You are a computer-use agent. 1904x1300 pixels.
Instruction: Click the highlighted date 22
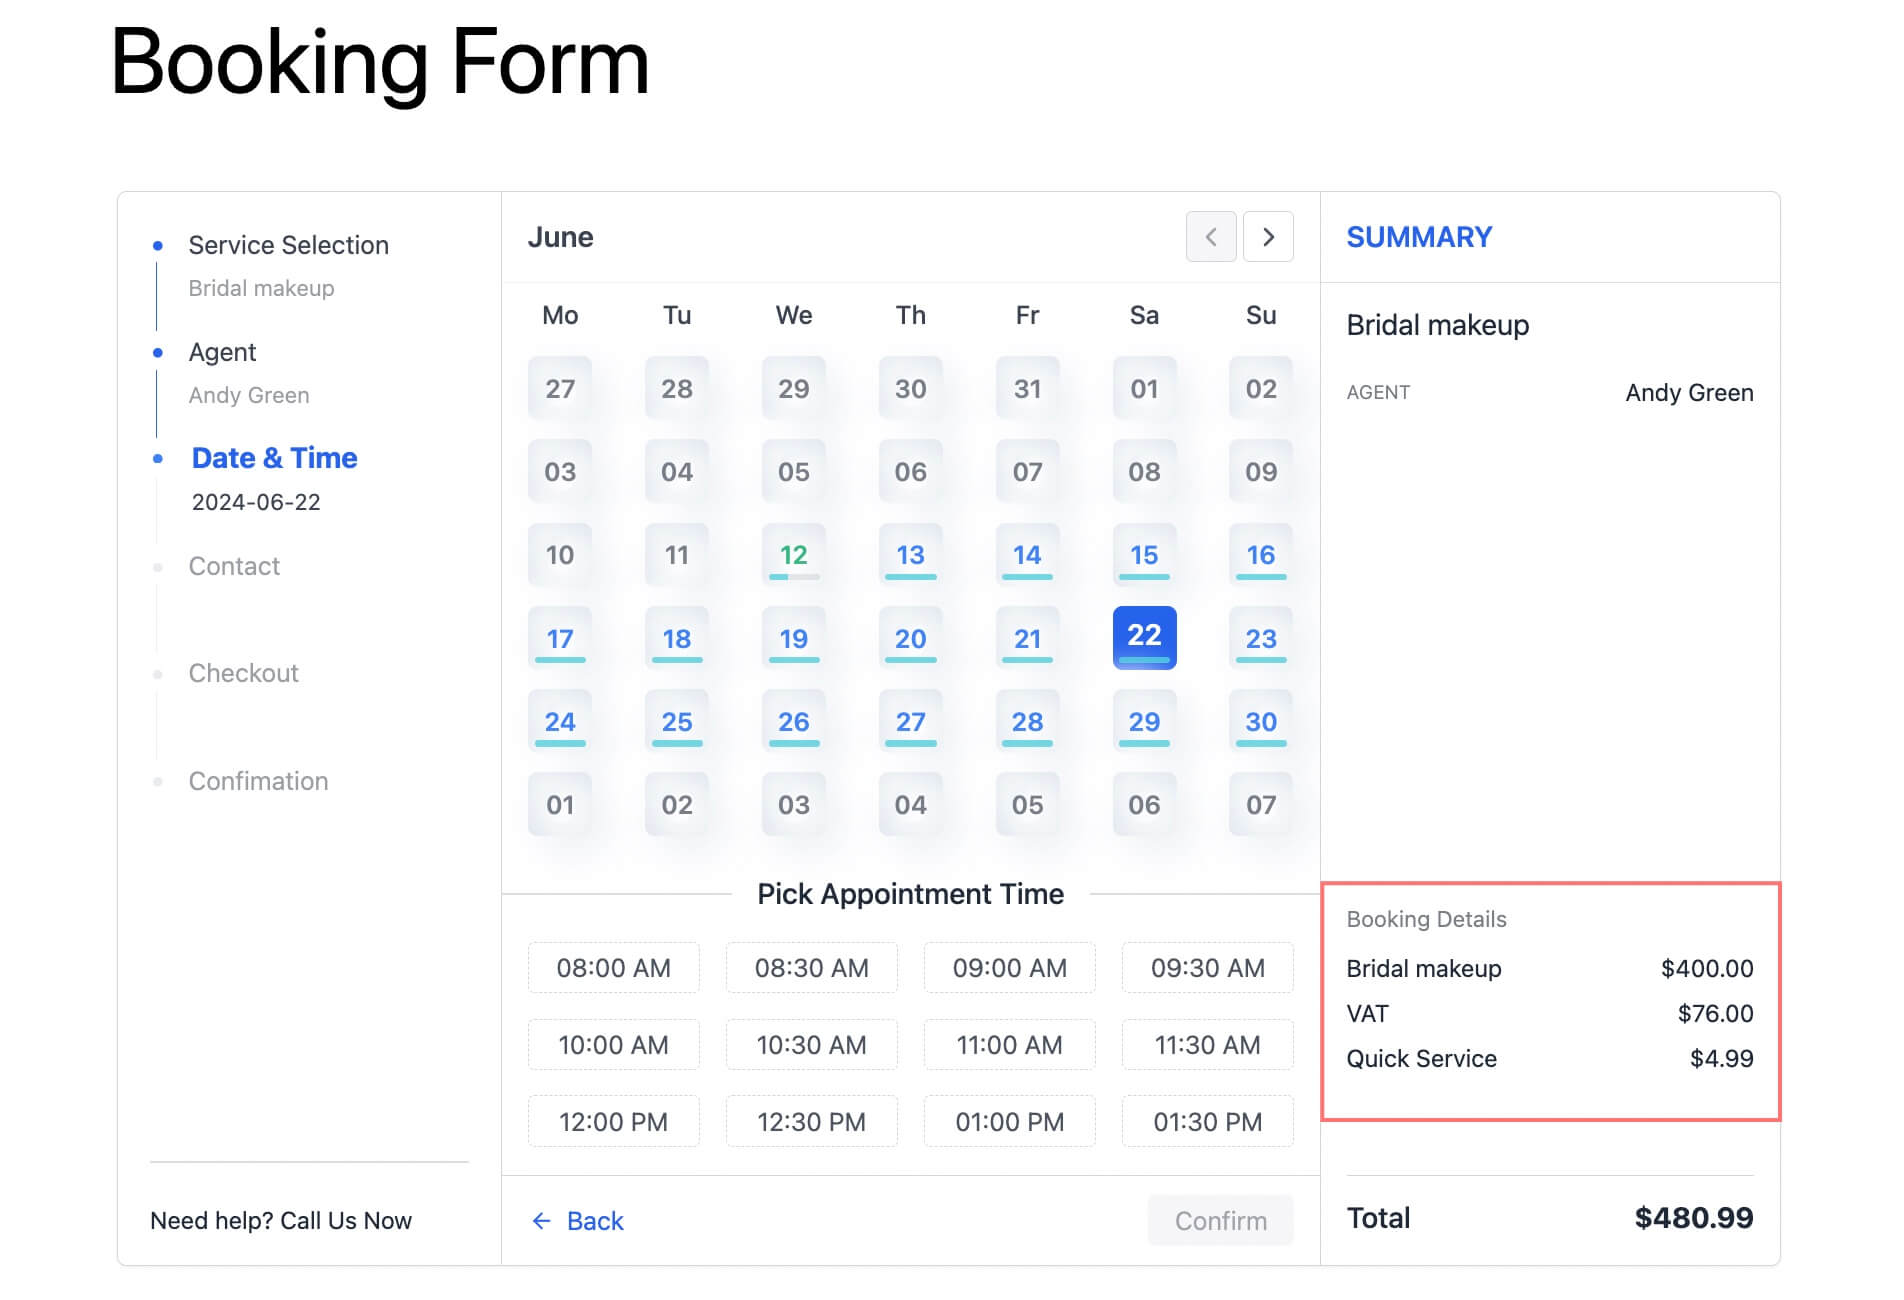(1143, 637)
